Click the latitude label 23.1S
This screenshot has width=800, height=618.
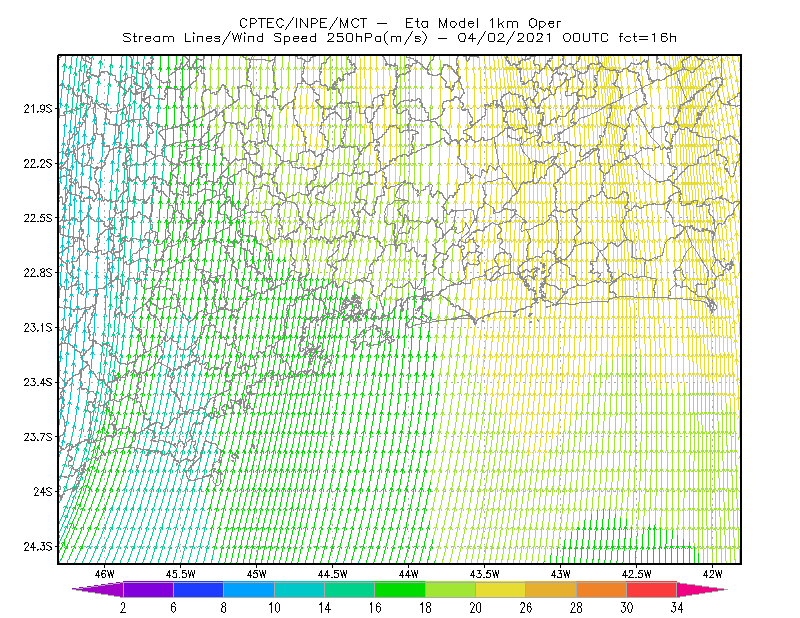(38, 328)
